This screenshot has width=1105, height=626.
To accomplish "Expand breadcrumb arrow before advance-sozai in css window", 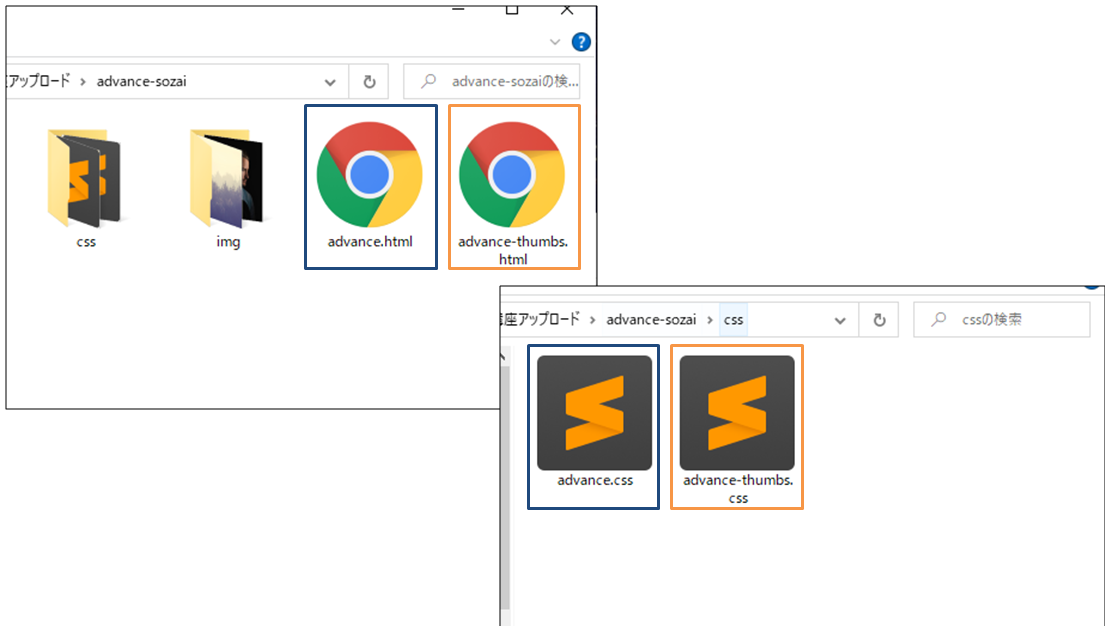I will (593, 320).
